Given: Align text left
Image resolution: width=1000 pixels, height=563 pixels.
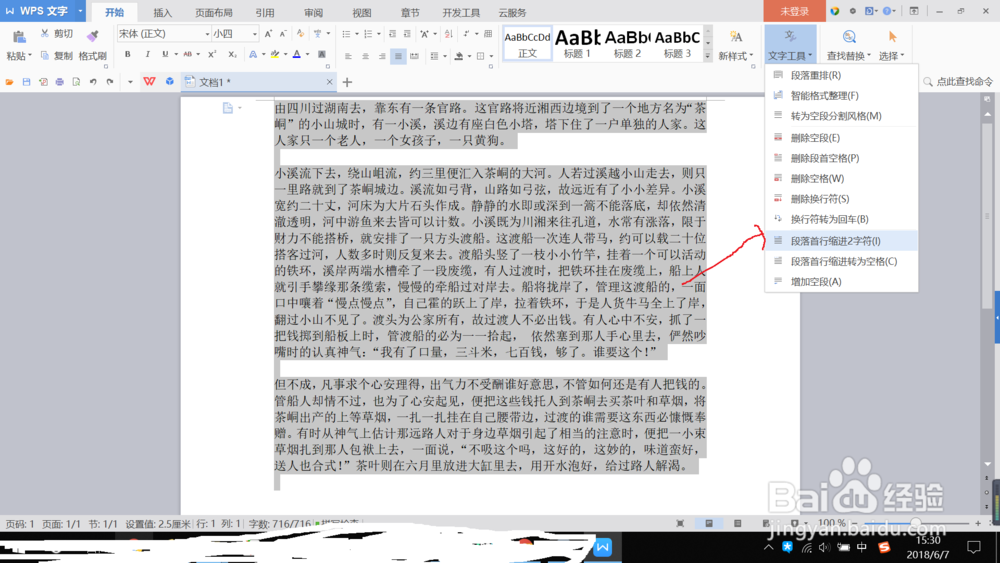Looking at the screenshot, I should pos(348,56).
